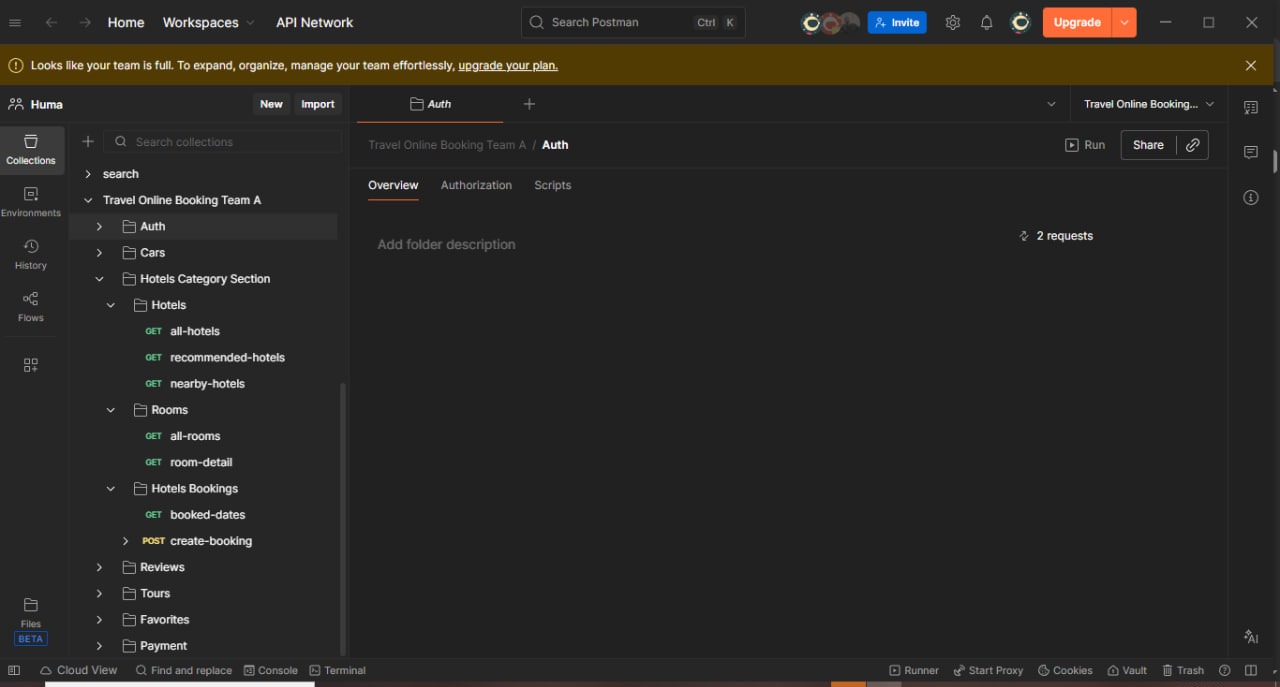Open the Travel Online Booking workspace dropdown
This screenshot has height=687, width=1280.
(x=1148, y=103)
